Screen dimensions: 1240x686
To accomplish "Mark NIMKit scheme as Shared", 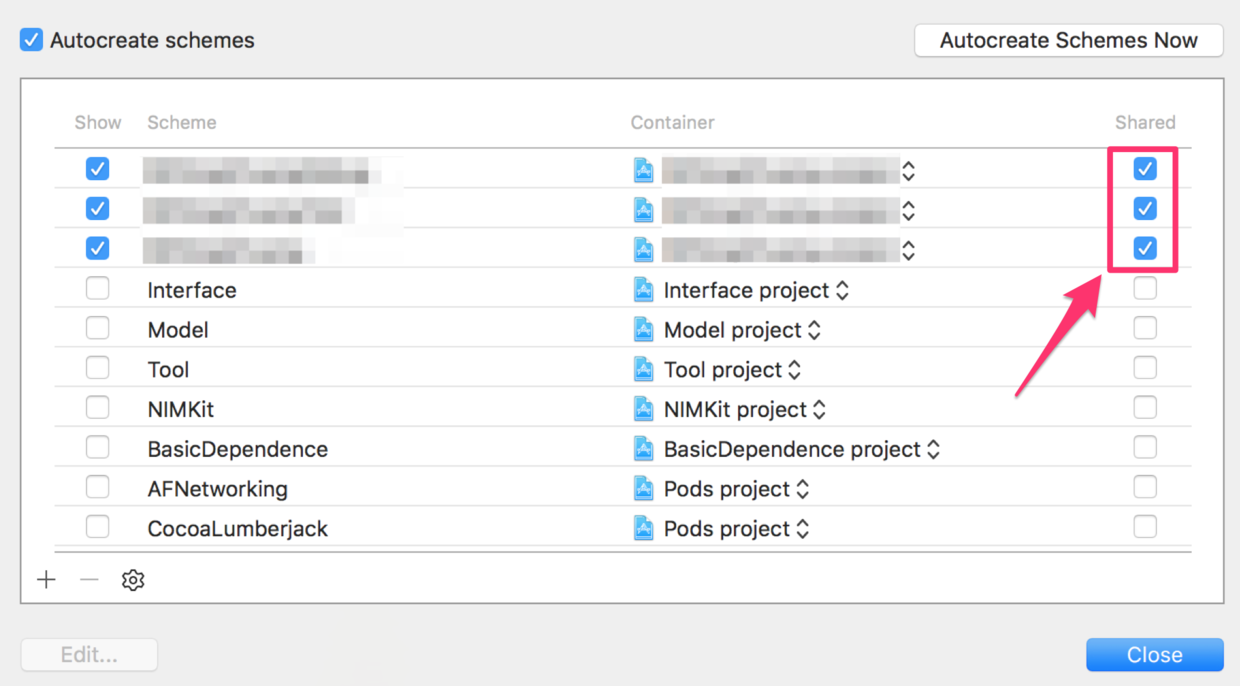I will [x=1145, y=407].
